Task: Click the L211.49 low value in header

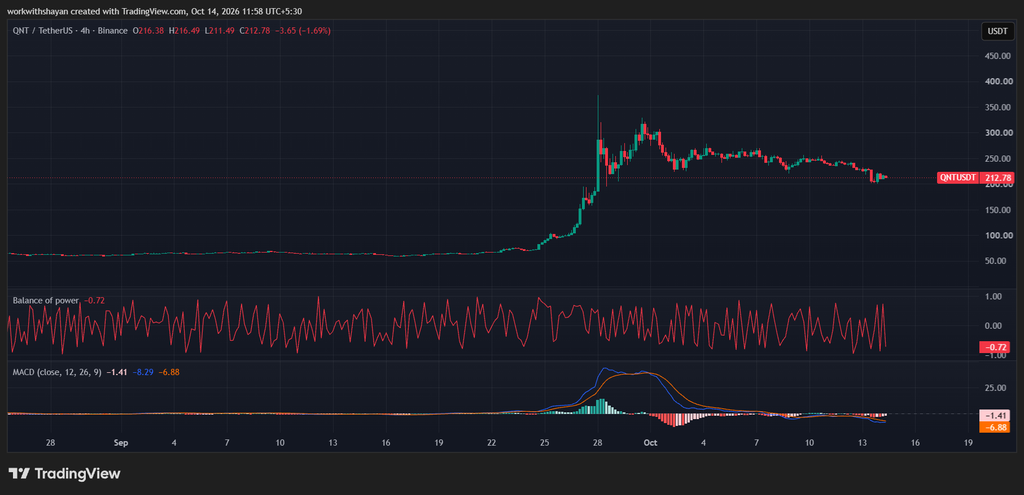Action: click(221, 31)
